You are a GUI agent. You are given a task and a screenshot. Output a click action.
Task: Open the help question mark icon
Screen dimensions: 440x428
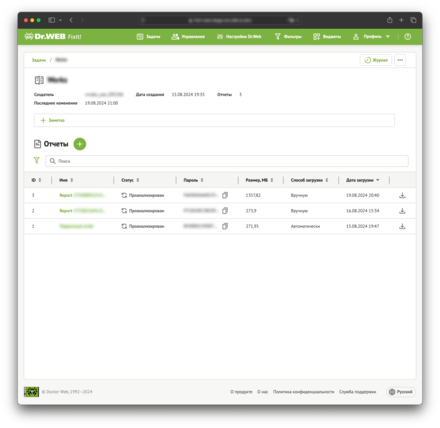tap(408, 37)
